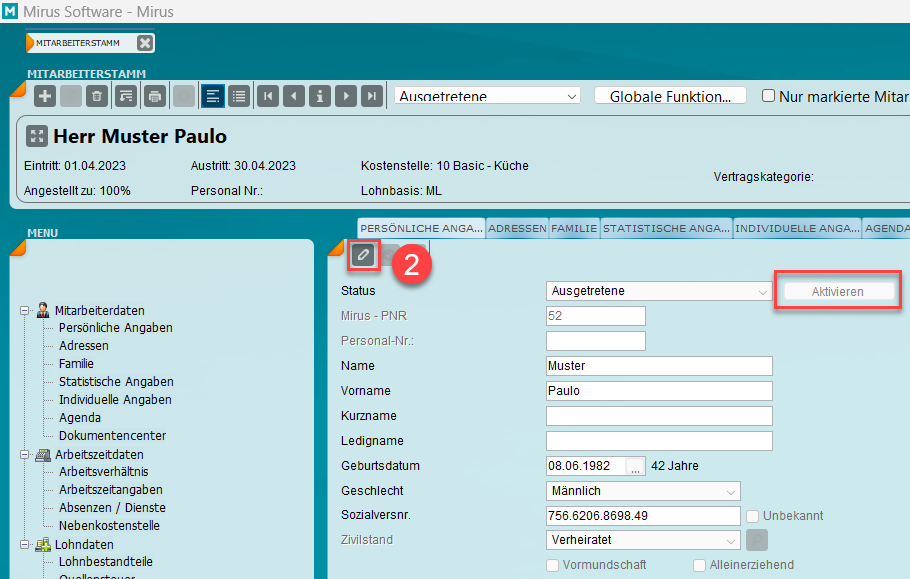Open the Geschlecht dropdown
Image resolution: width=910 pixels, height=579 pixels.
click(643, 491)
